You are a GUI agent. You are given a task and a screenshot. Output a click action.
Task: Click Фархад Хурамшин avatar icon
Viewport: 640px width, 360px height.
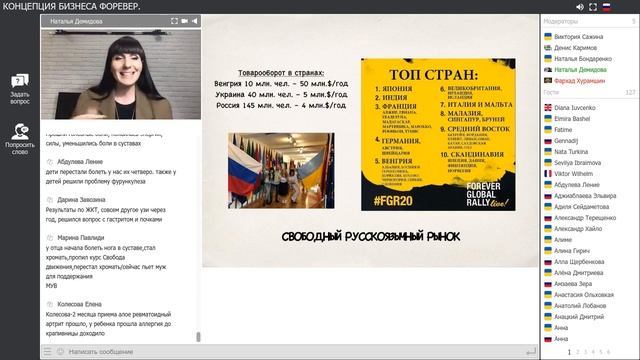pos(548,80)
